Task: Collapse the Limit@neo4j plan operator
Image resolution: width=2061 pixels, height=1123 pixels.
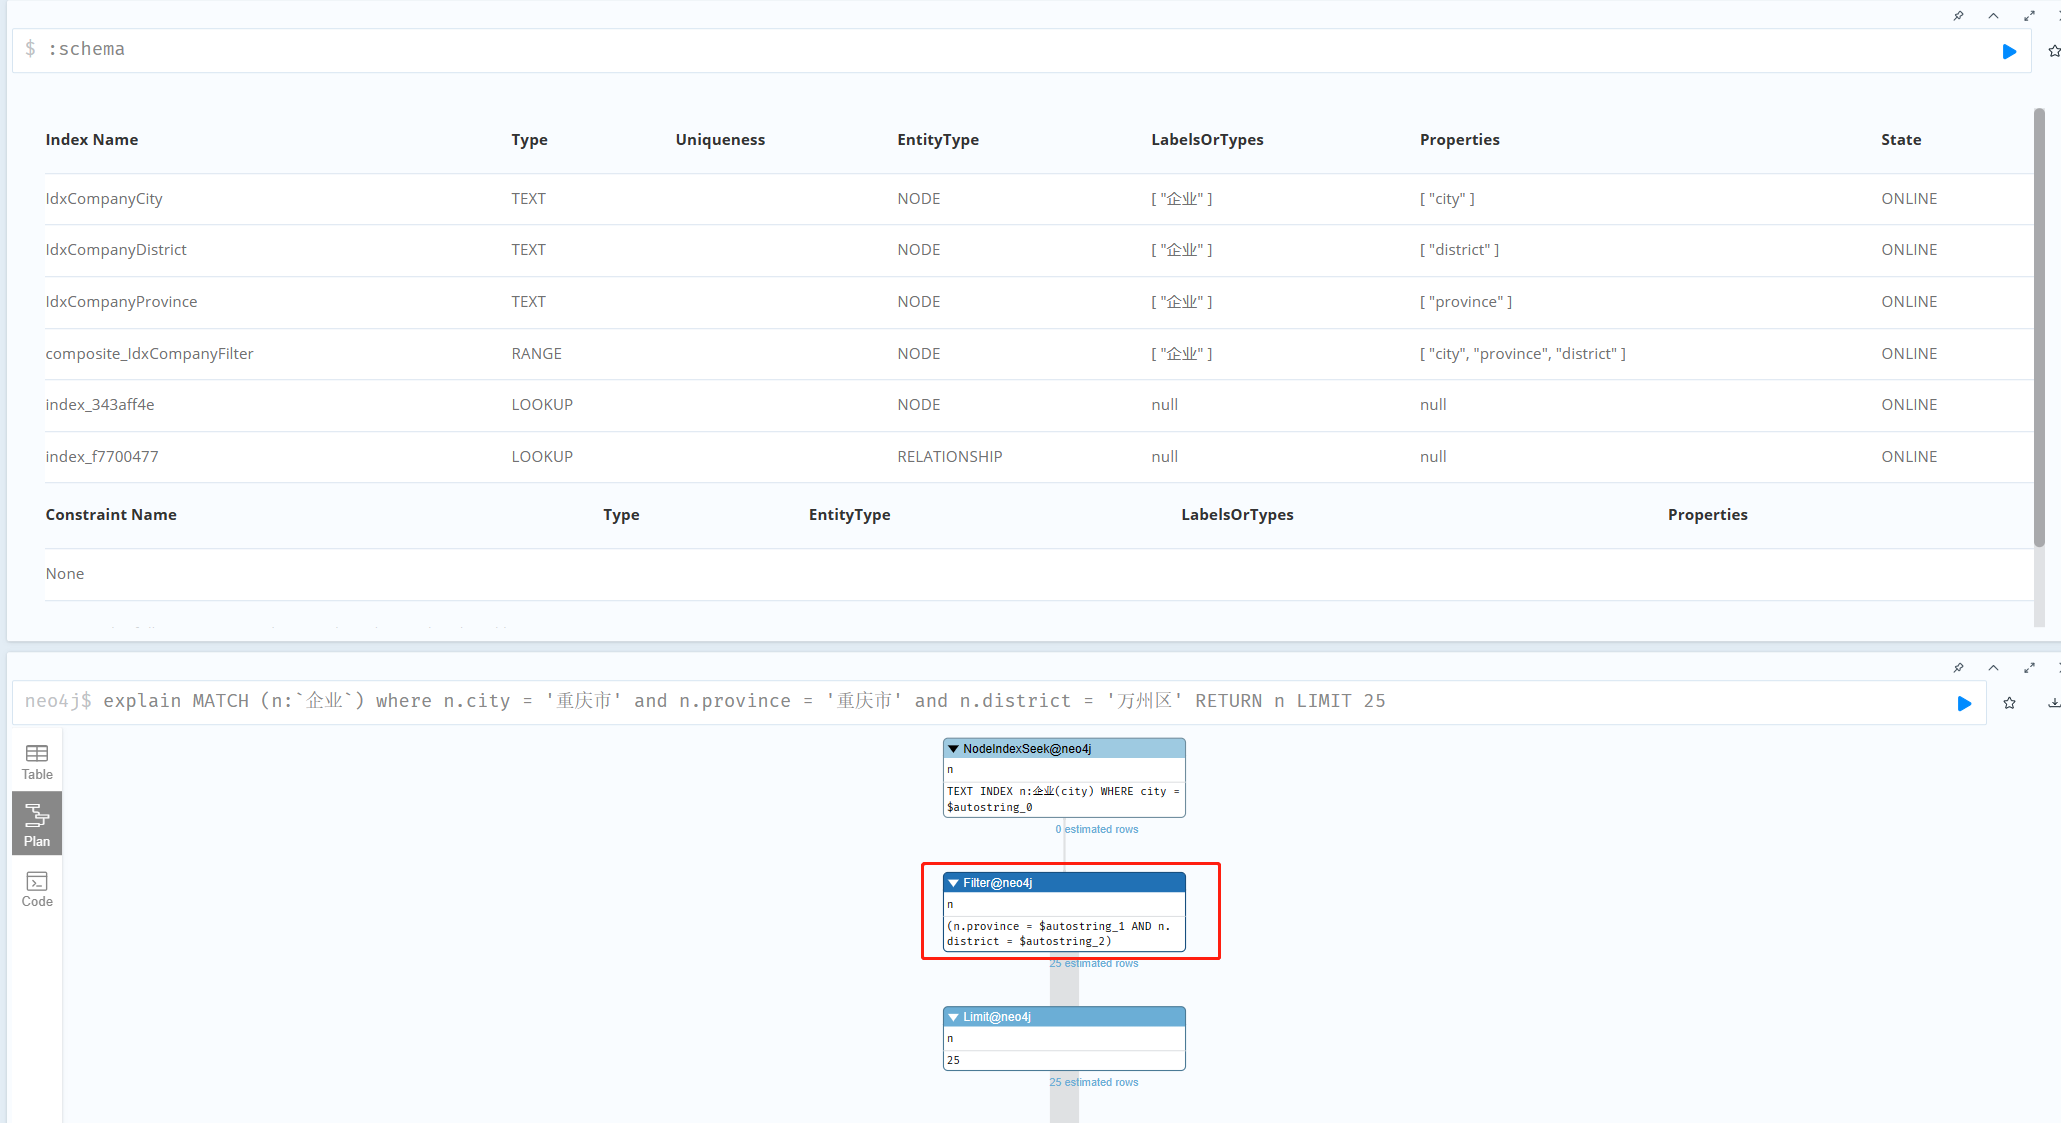Action: click(954, 1017)
